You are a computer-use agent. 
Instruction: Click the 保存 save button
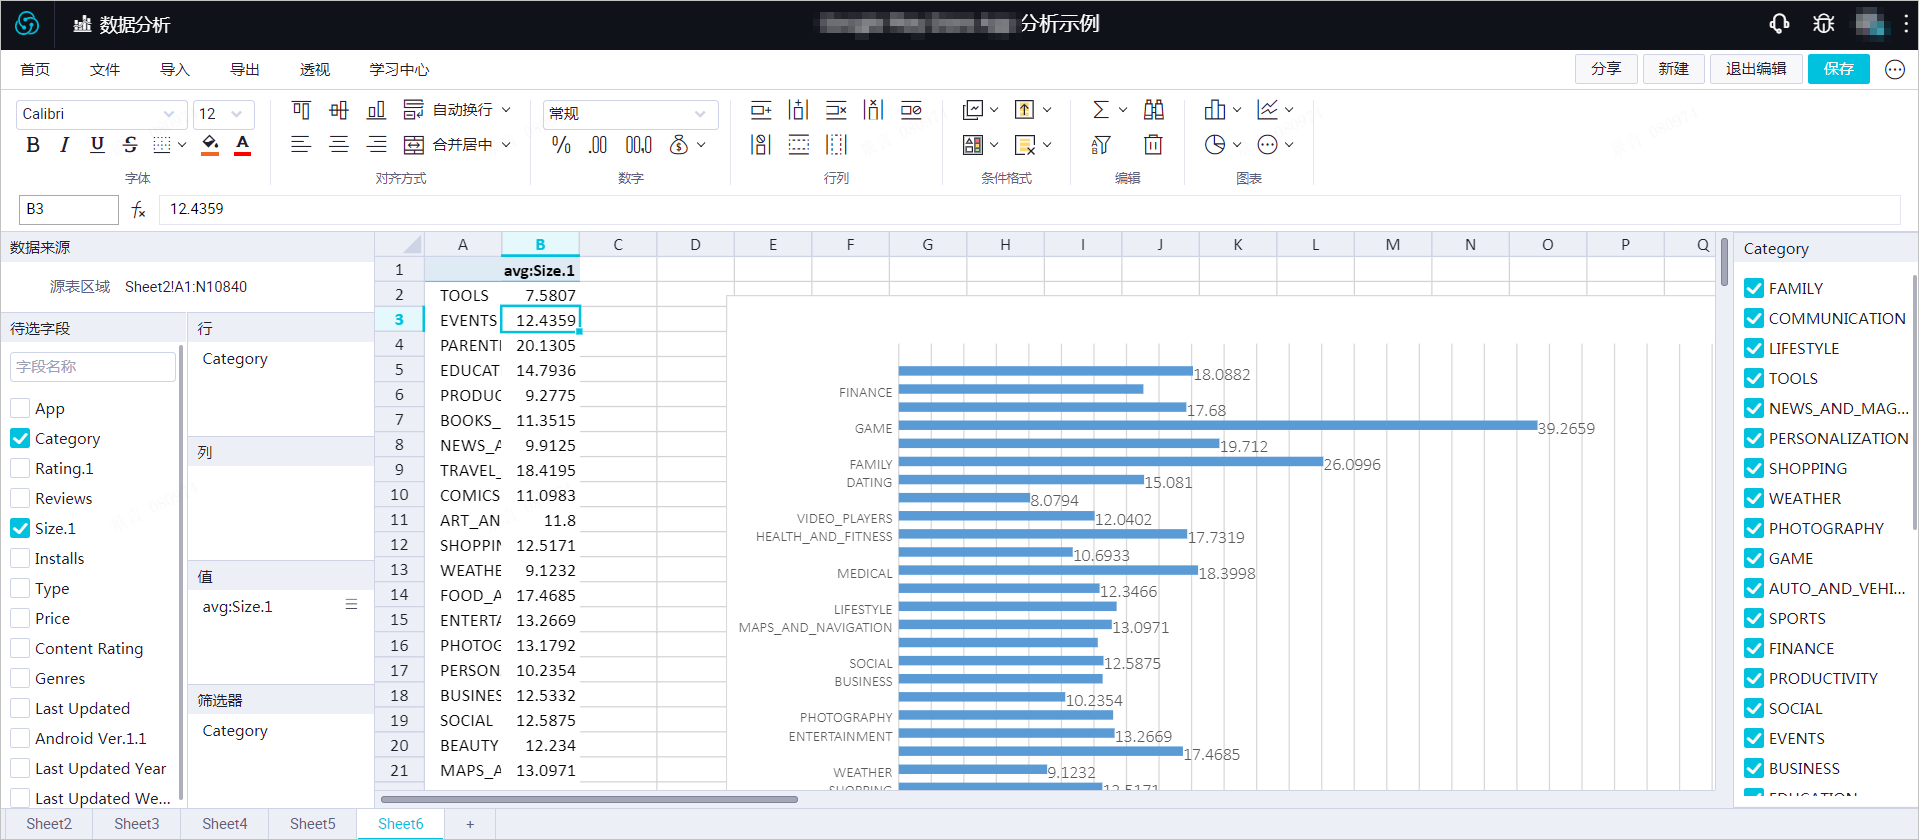[1838, 69]
